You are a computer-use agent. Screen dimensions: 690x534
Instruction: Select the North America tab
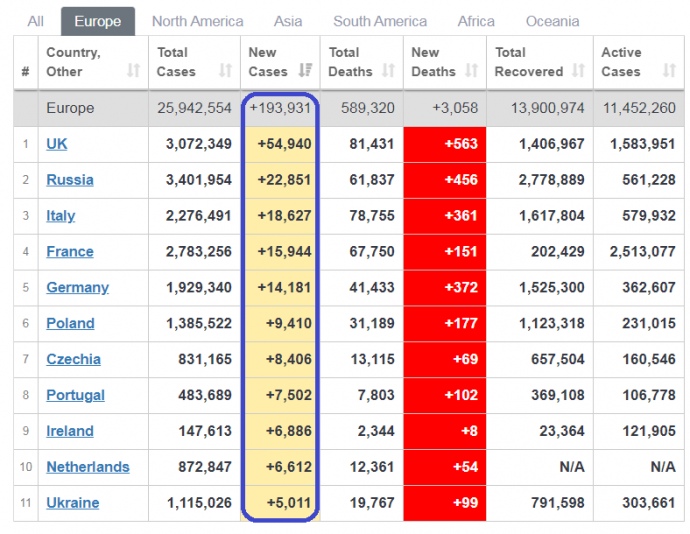pos(197,21)
